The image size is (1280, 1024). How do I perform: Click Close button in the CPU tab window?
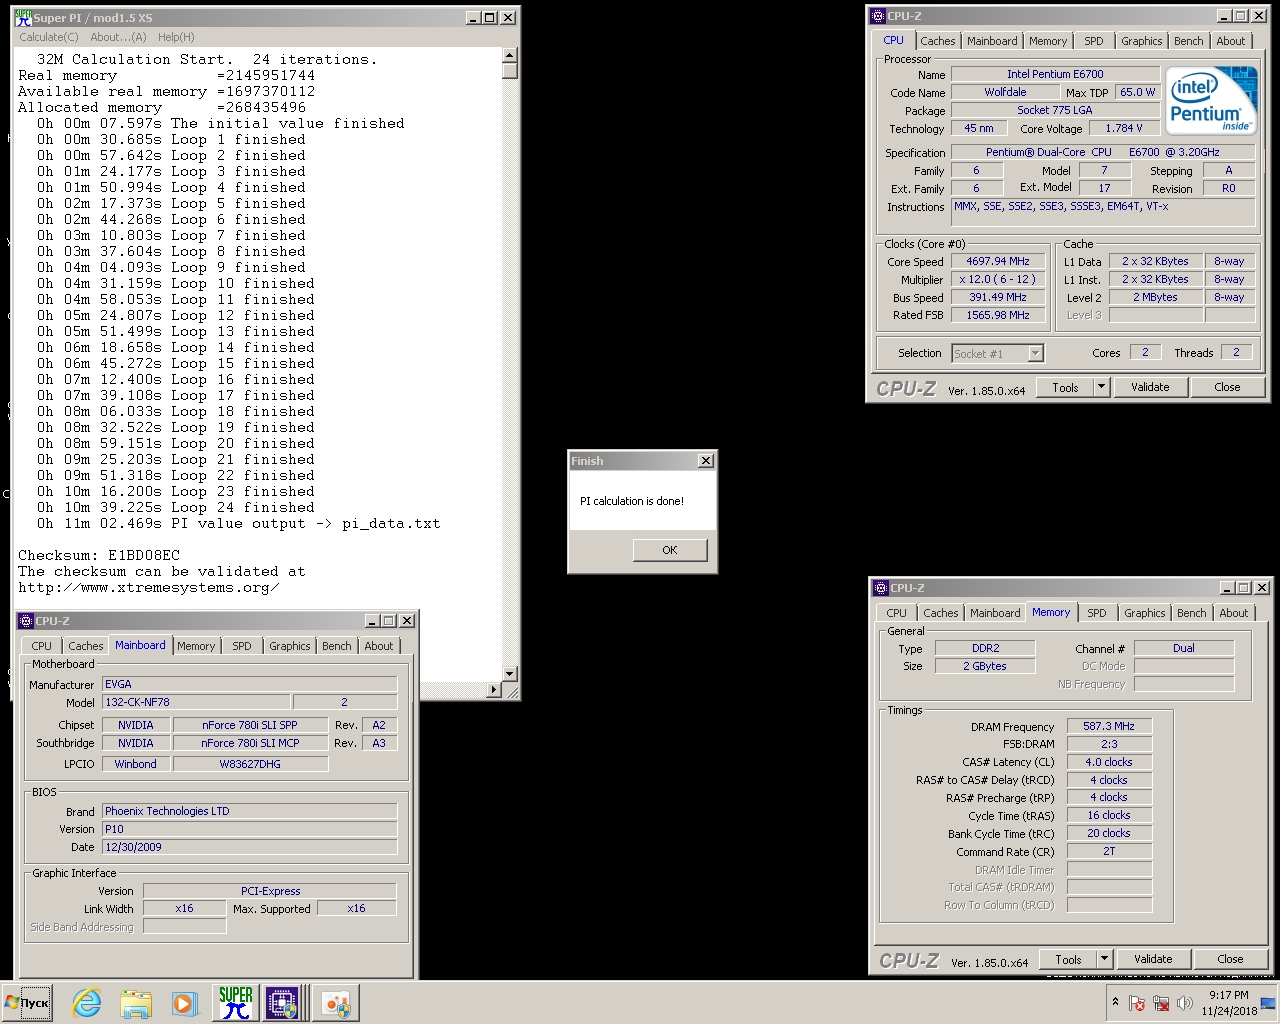click(1227, 387)
